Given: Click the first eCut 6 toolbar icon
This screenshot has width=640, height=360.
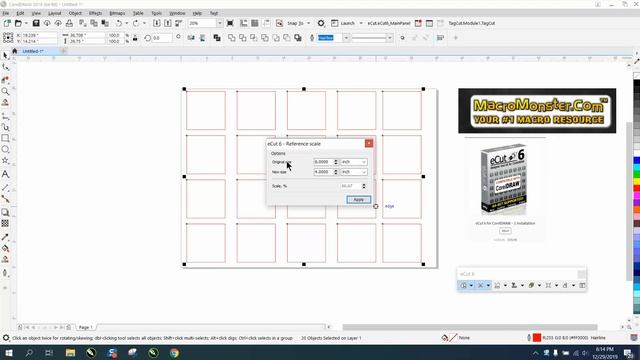Looking at the screenshot, I should click(464, 285).
